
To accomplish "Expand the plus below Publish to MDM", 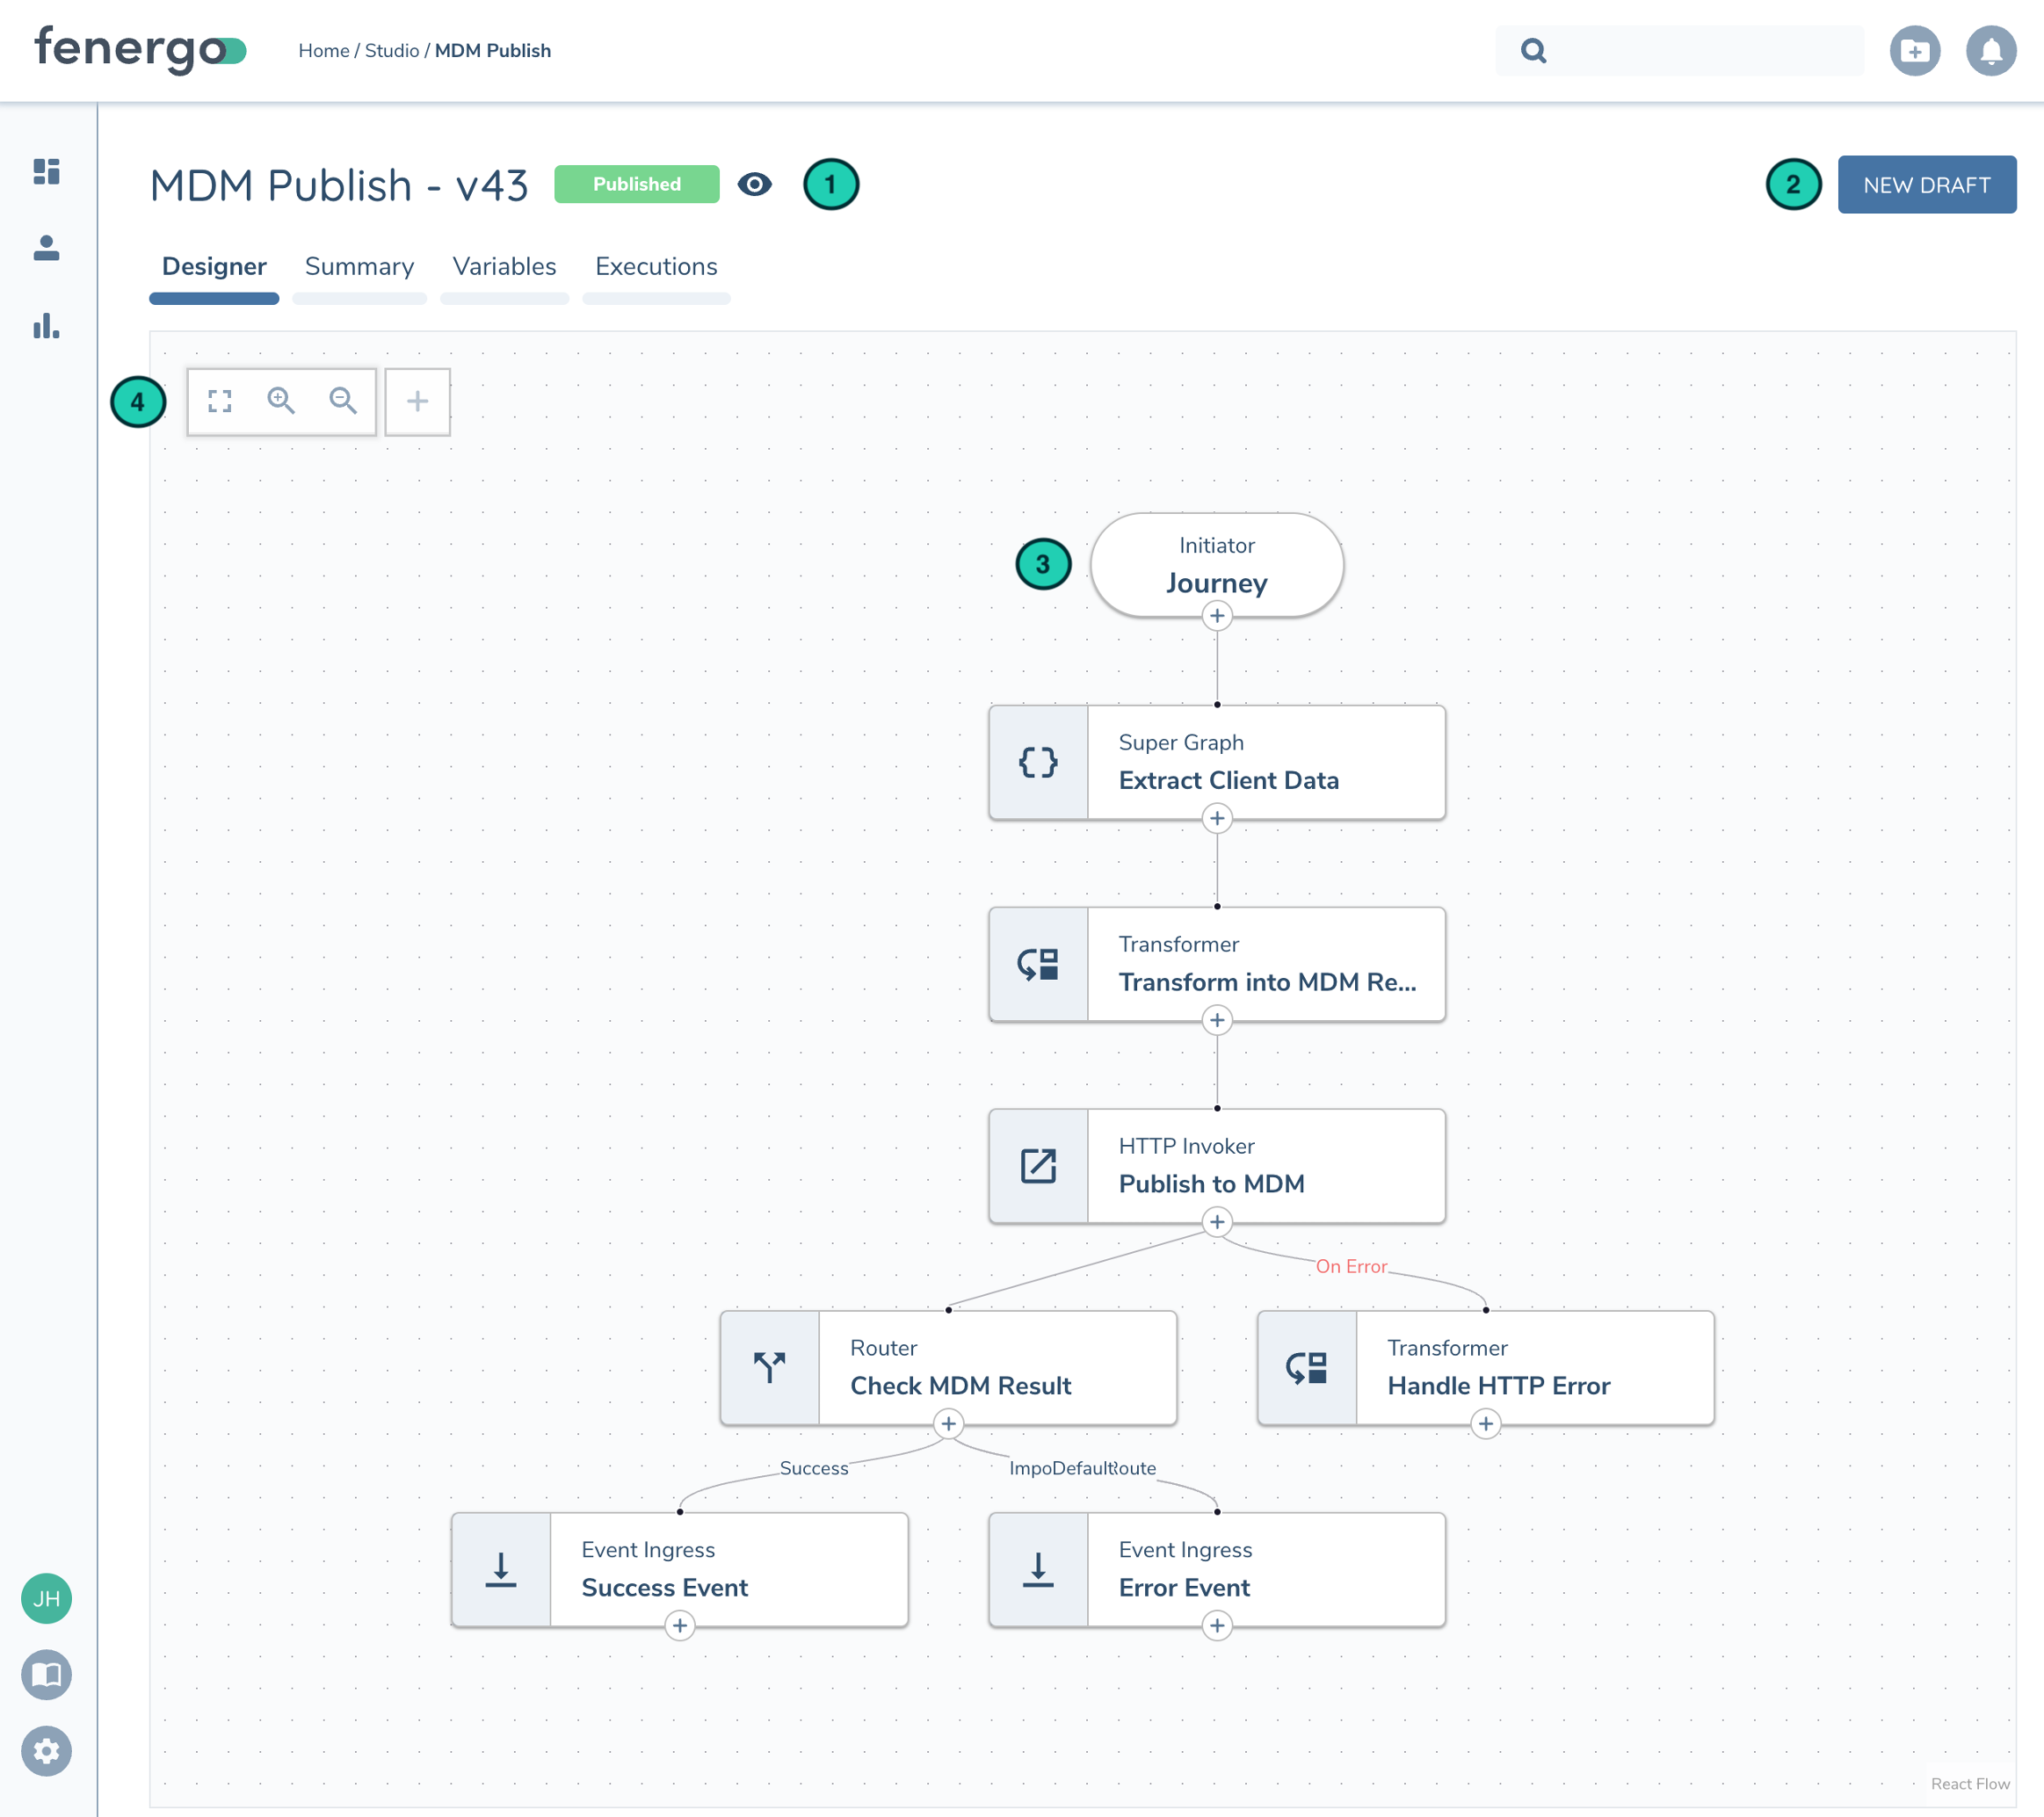I will point(1216,1222).
